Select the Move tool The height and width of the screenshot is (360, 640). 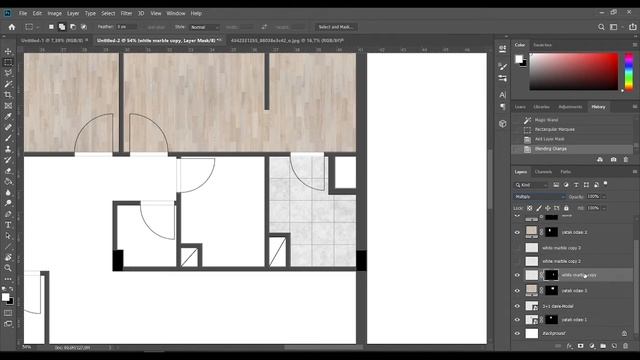point(8,51)
